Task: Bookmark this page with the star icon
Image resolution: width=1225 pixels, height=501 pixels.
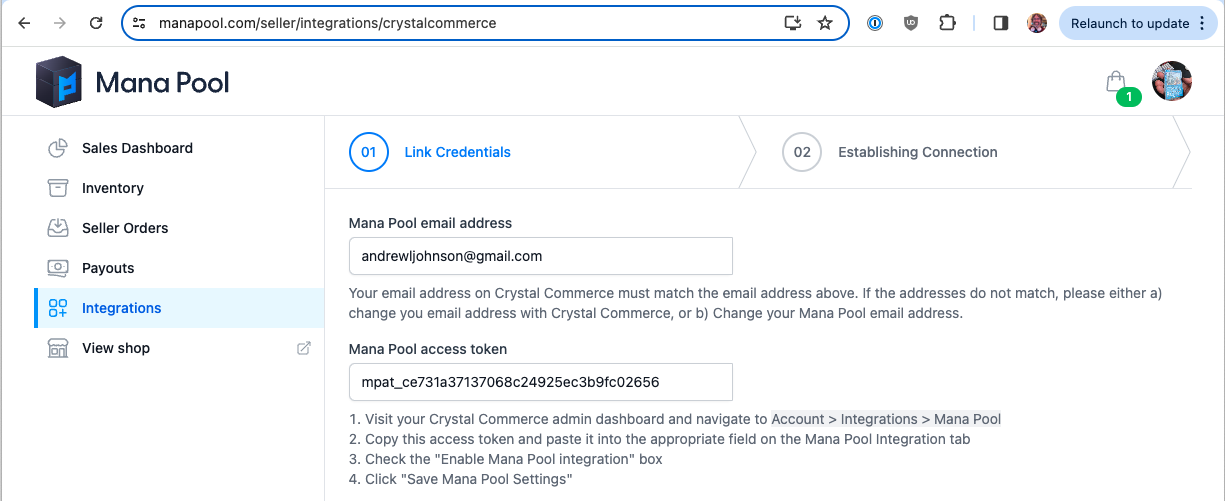Action: (x=825, y=23)
